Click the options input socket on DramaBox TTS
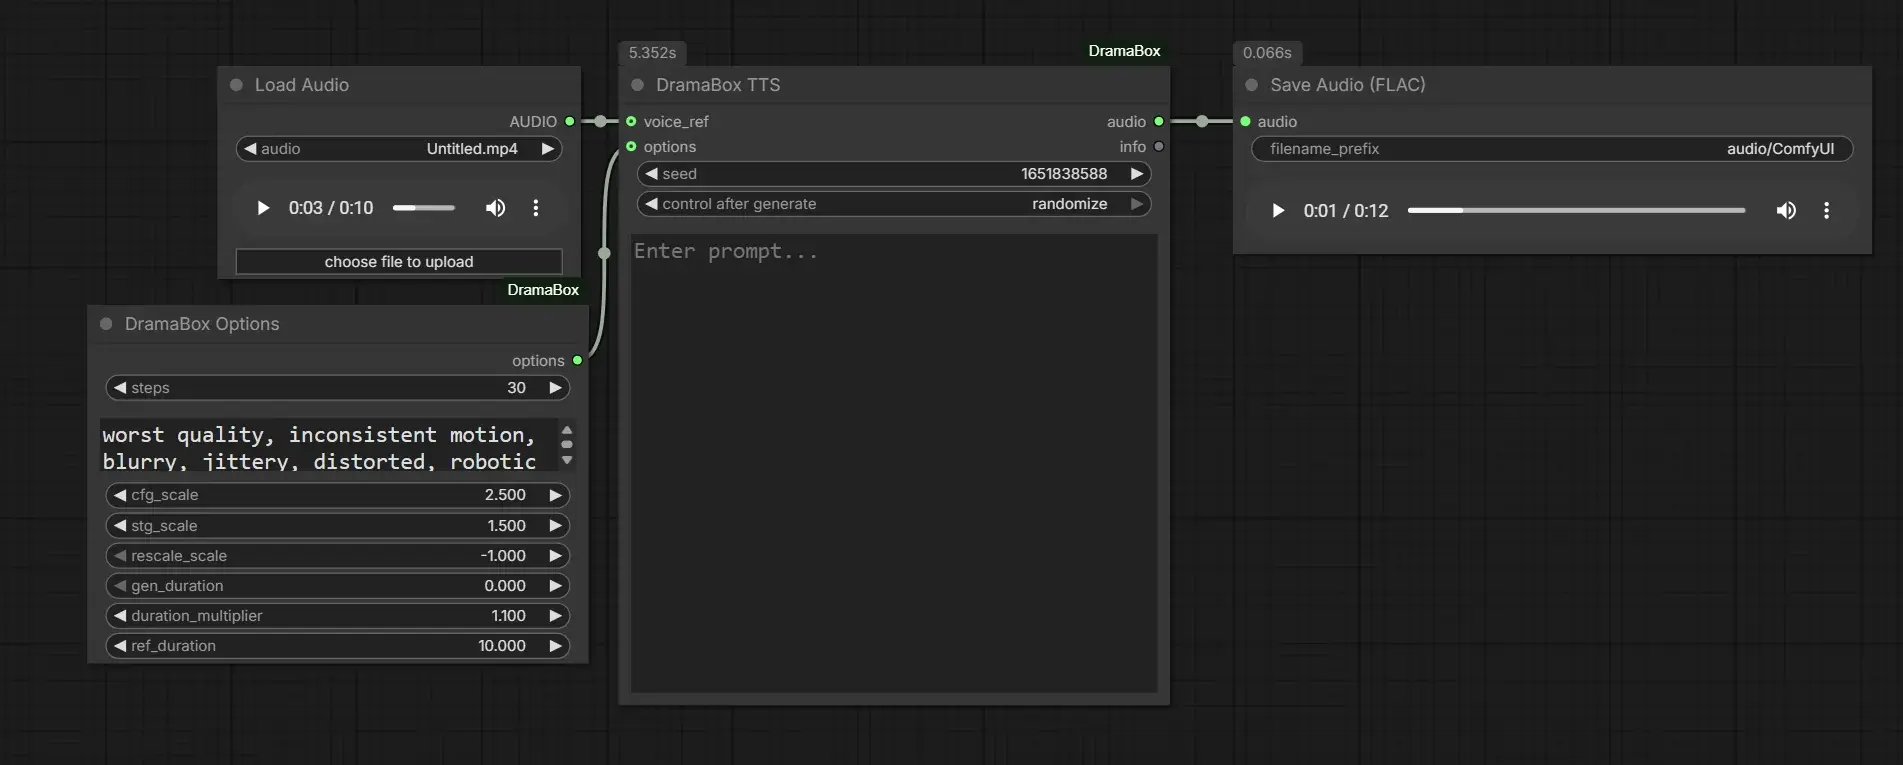The image size is (1903, 765). pos(631,147)
